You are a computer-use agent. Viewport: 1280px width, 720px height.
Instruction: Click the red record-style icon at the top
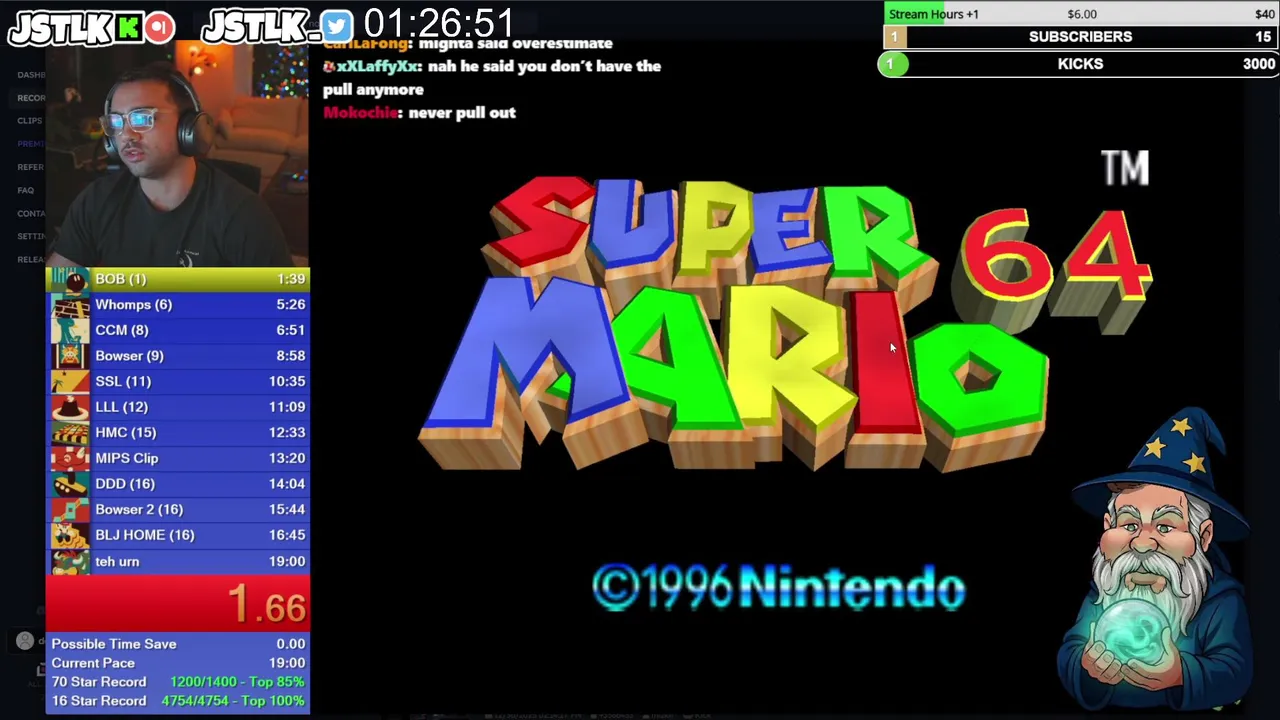coord(159,27)
